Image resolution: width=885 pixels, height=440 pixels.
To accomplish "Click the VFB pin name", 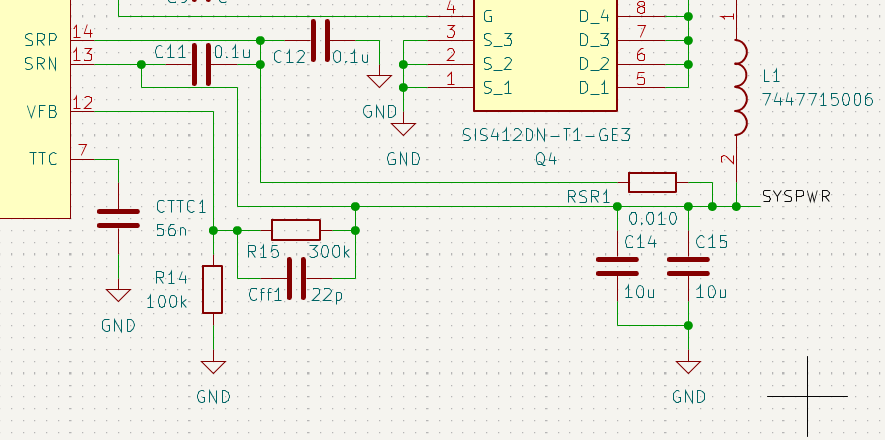I will coord(42,112).
